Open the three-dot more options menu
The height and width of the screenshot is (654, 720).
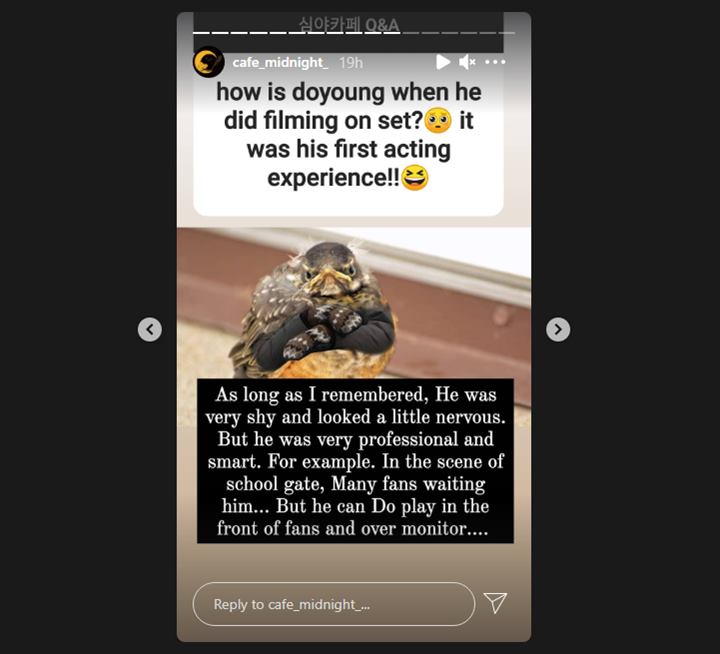coord(495,62)
